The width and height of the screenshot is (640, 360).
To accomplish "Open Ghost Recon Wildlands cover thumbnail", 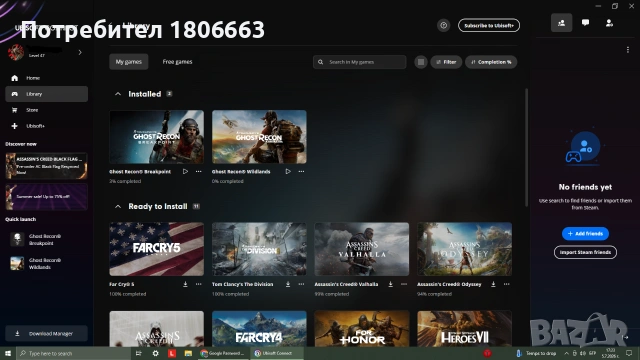I will coord(259,137).
